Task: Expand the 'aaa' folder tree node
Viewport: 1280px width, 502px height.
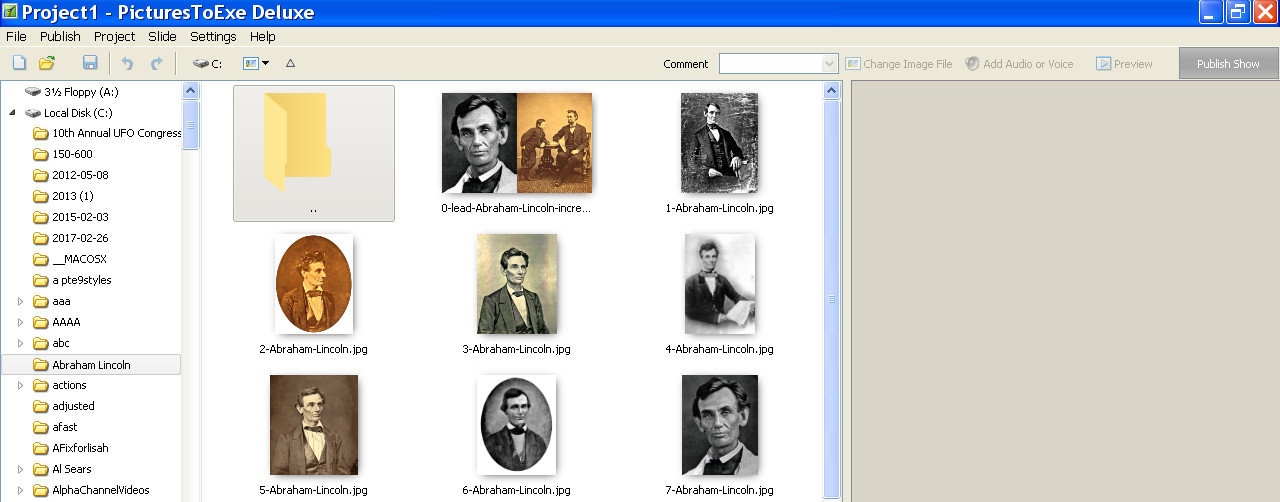Action: [19, 301]
